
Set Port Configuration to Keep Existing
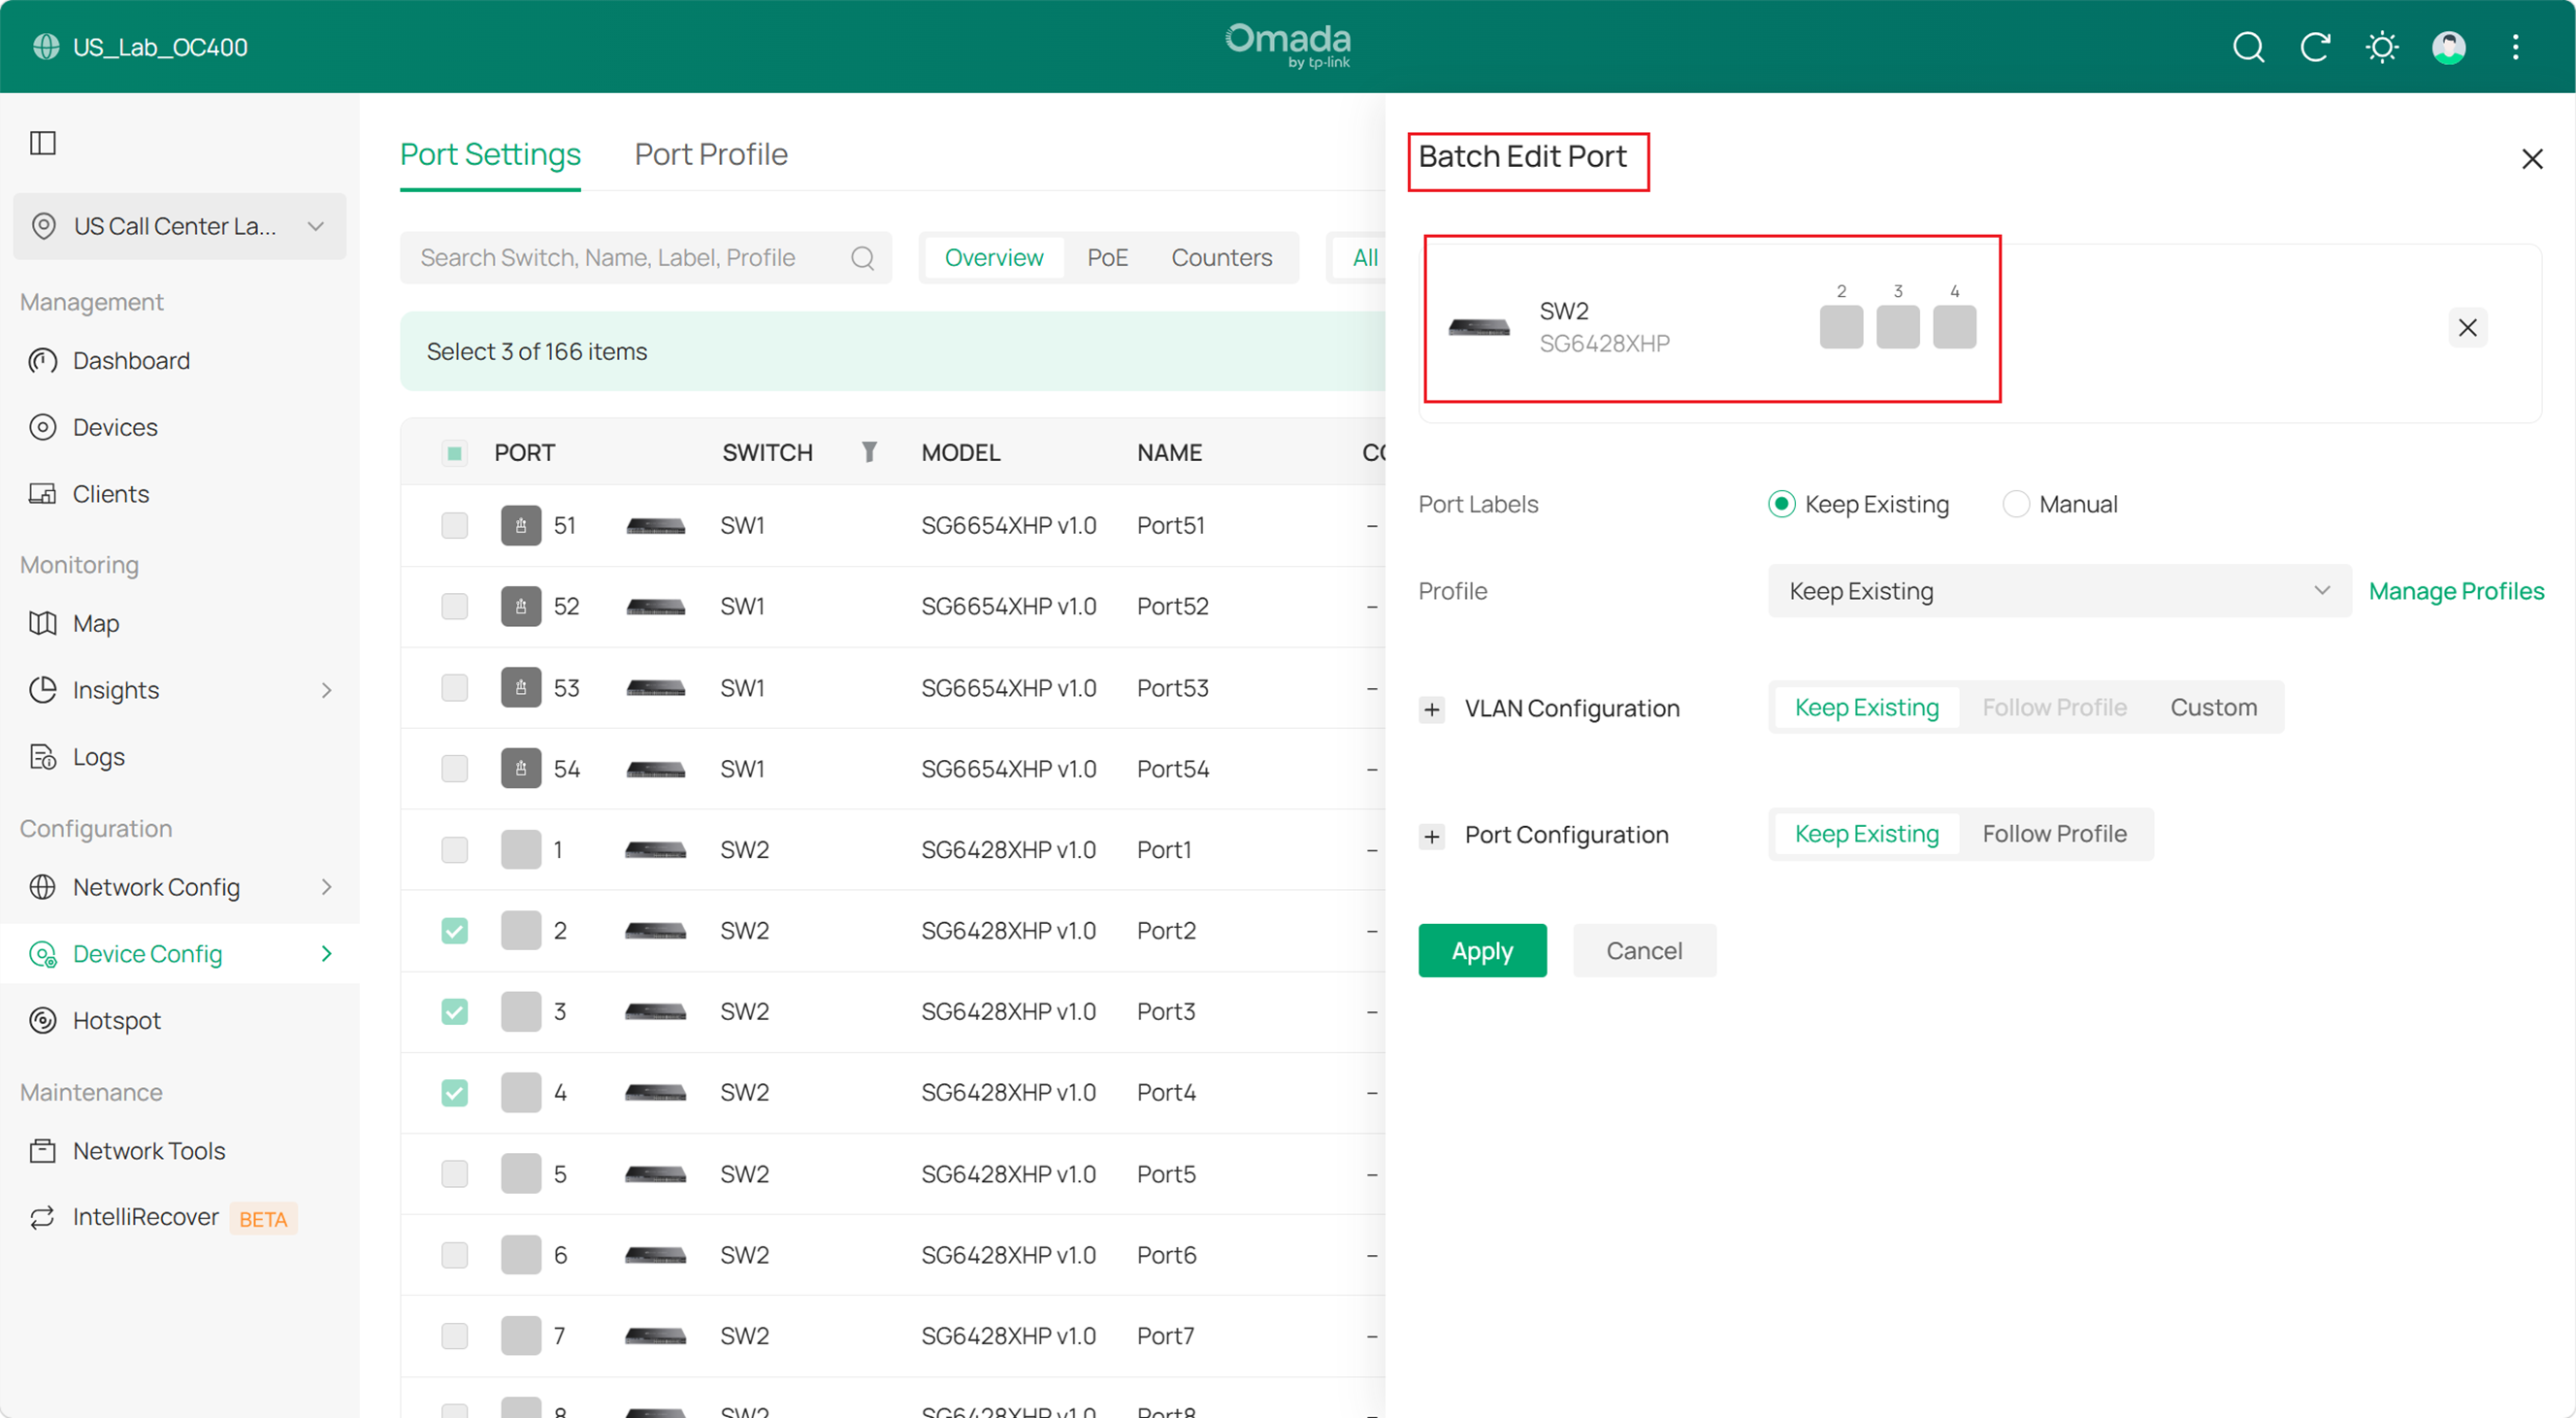[1866, 834]
